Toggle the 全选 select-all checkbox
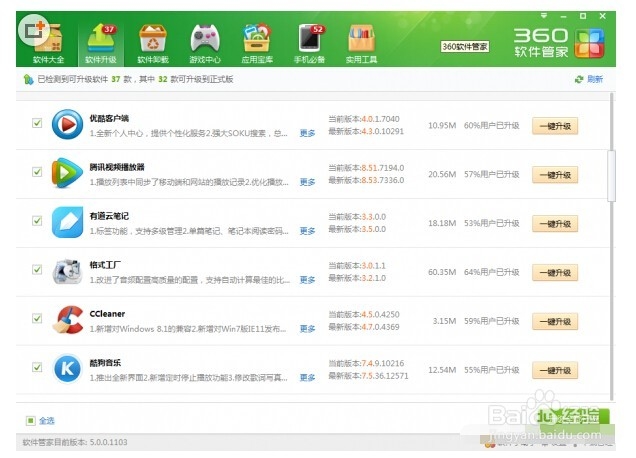 point(30,421)
